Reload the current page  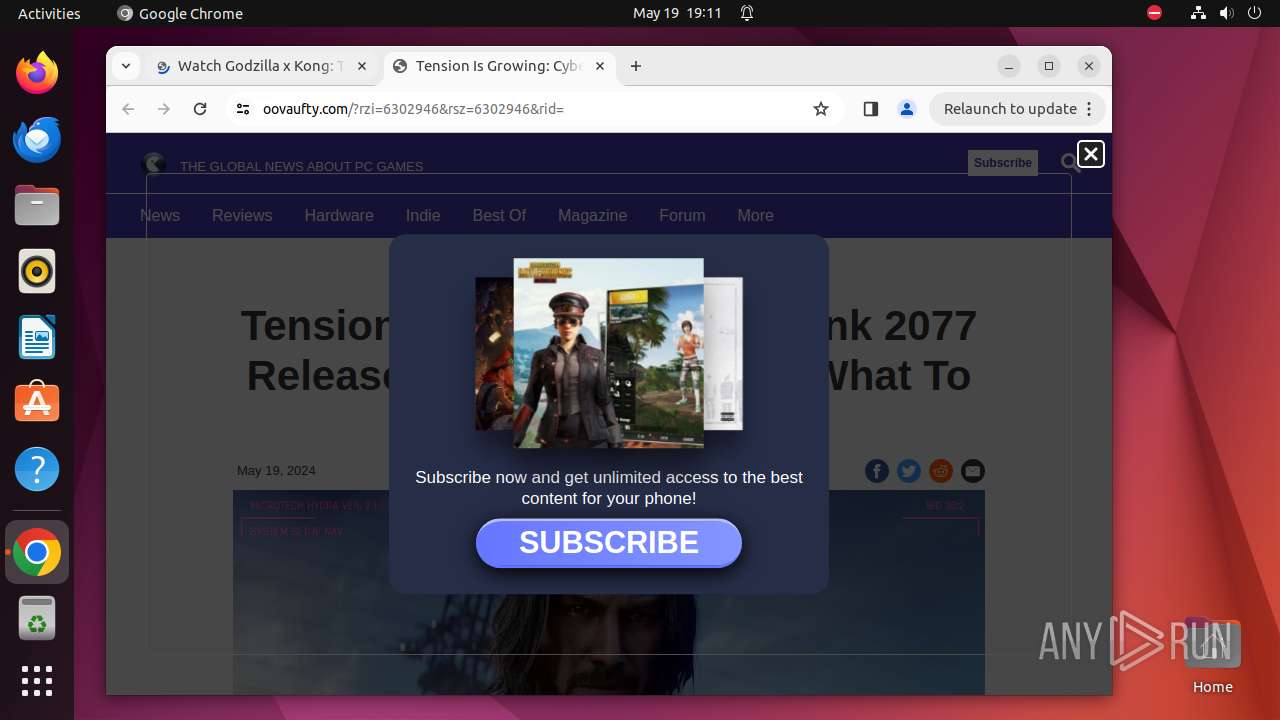click(x=200, y=109)
